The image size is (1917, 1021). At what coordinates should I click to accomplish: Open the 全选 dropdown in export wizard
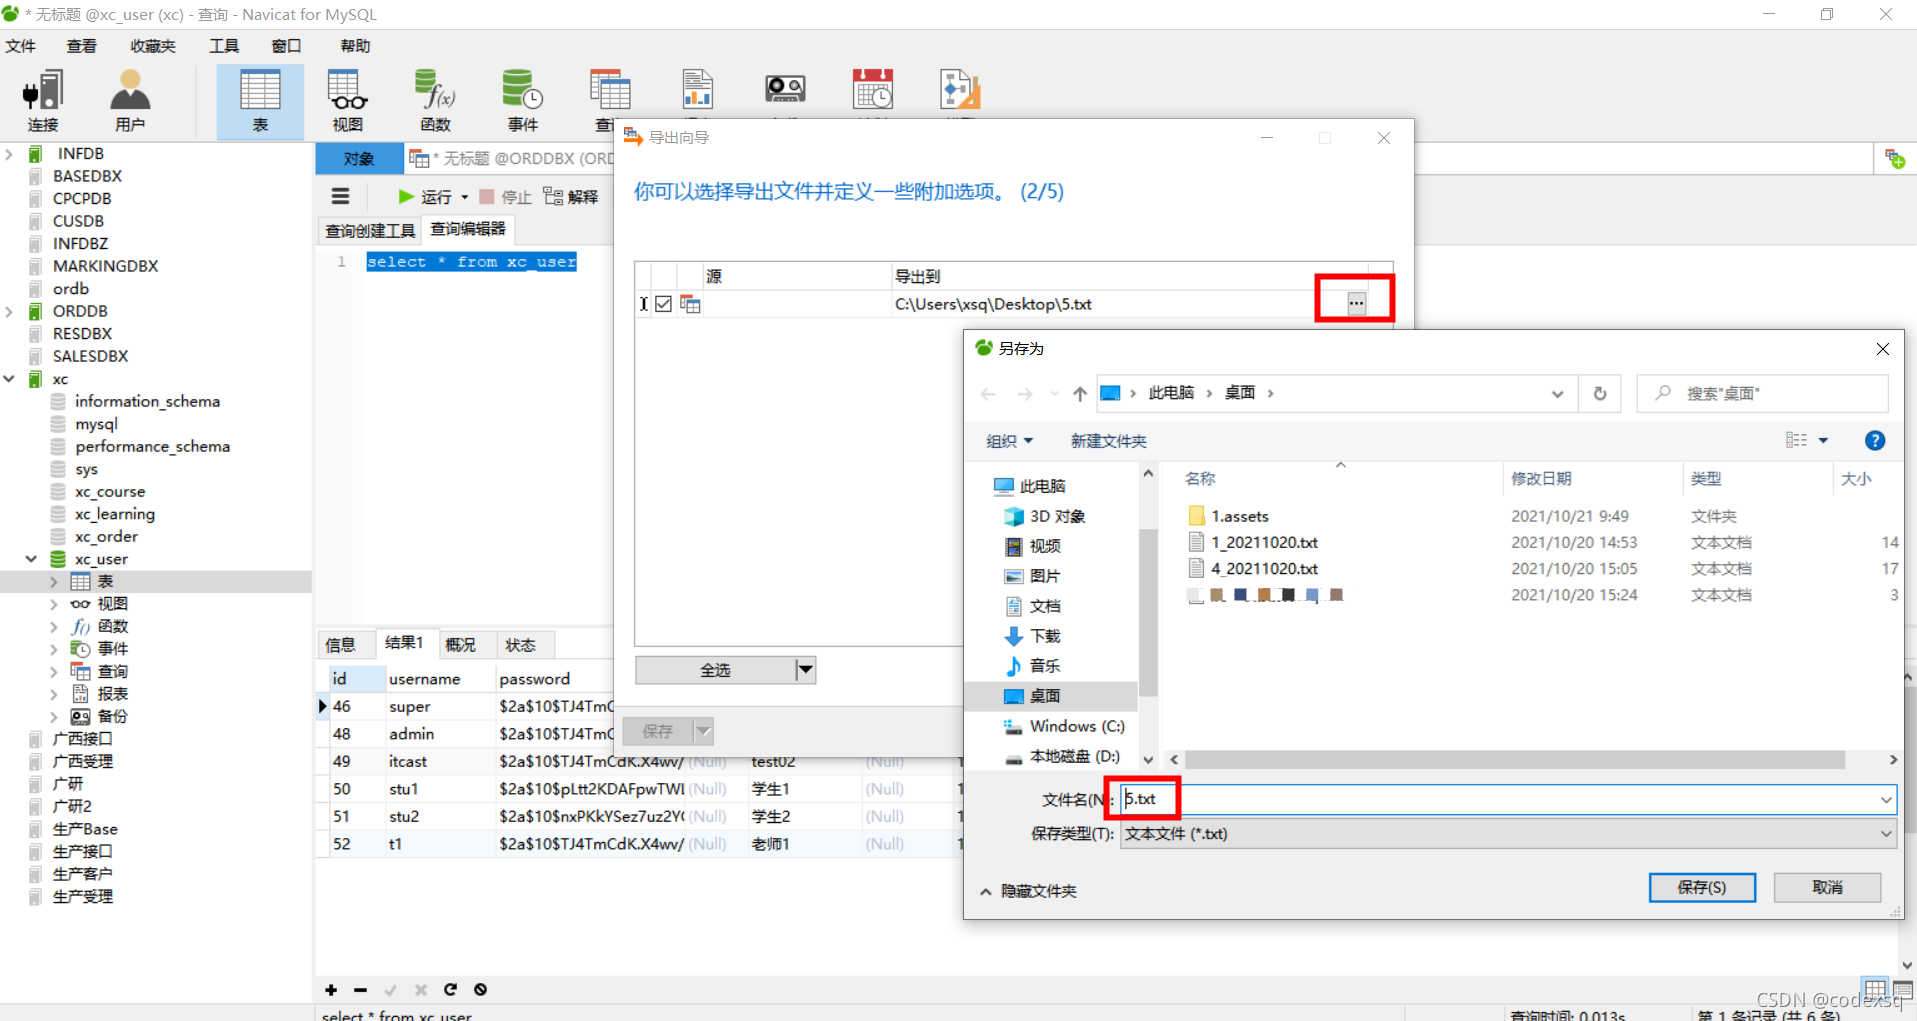pyautogui.click(x=805, y=669)
